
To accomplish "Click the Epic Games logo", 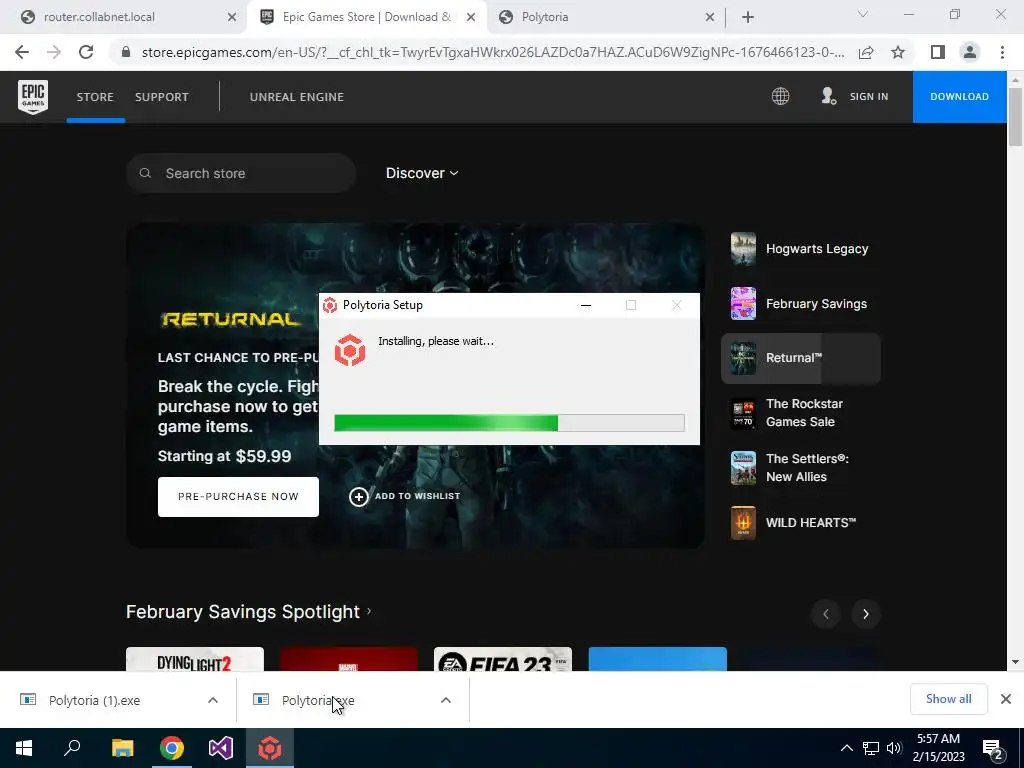I will 33,97.
